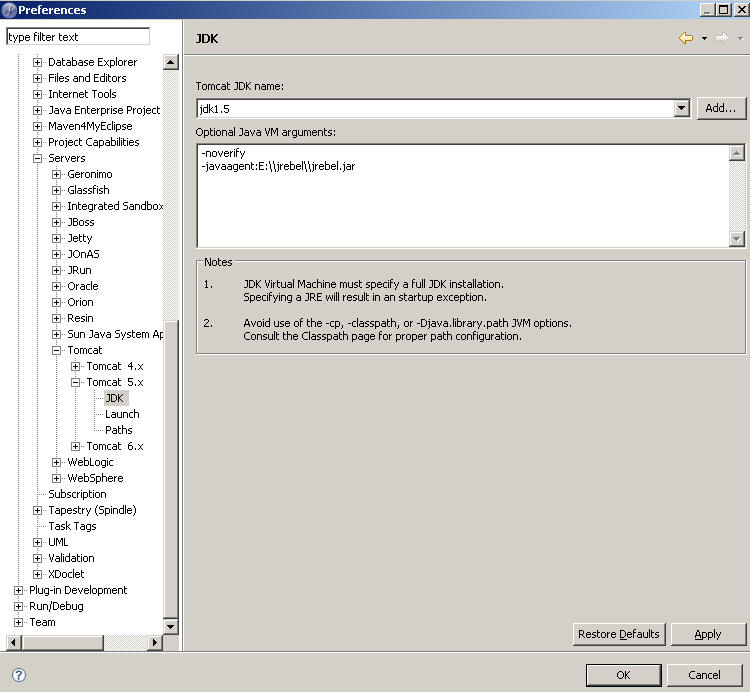
Task: Click the help question mark icon
Action: click(19, 675)
